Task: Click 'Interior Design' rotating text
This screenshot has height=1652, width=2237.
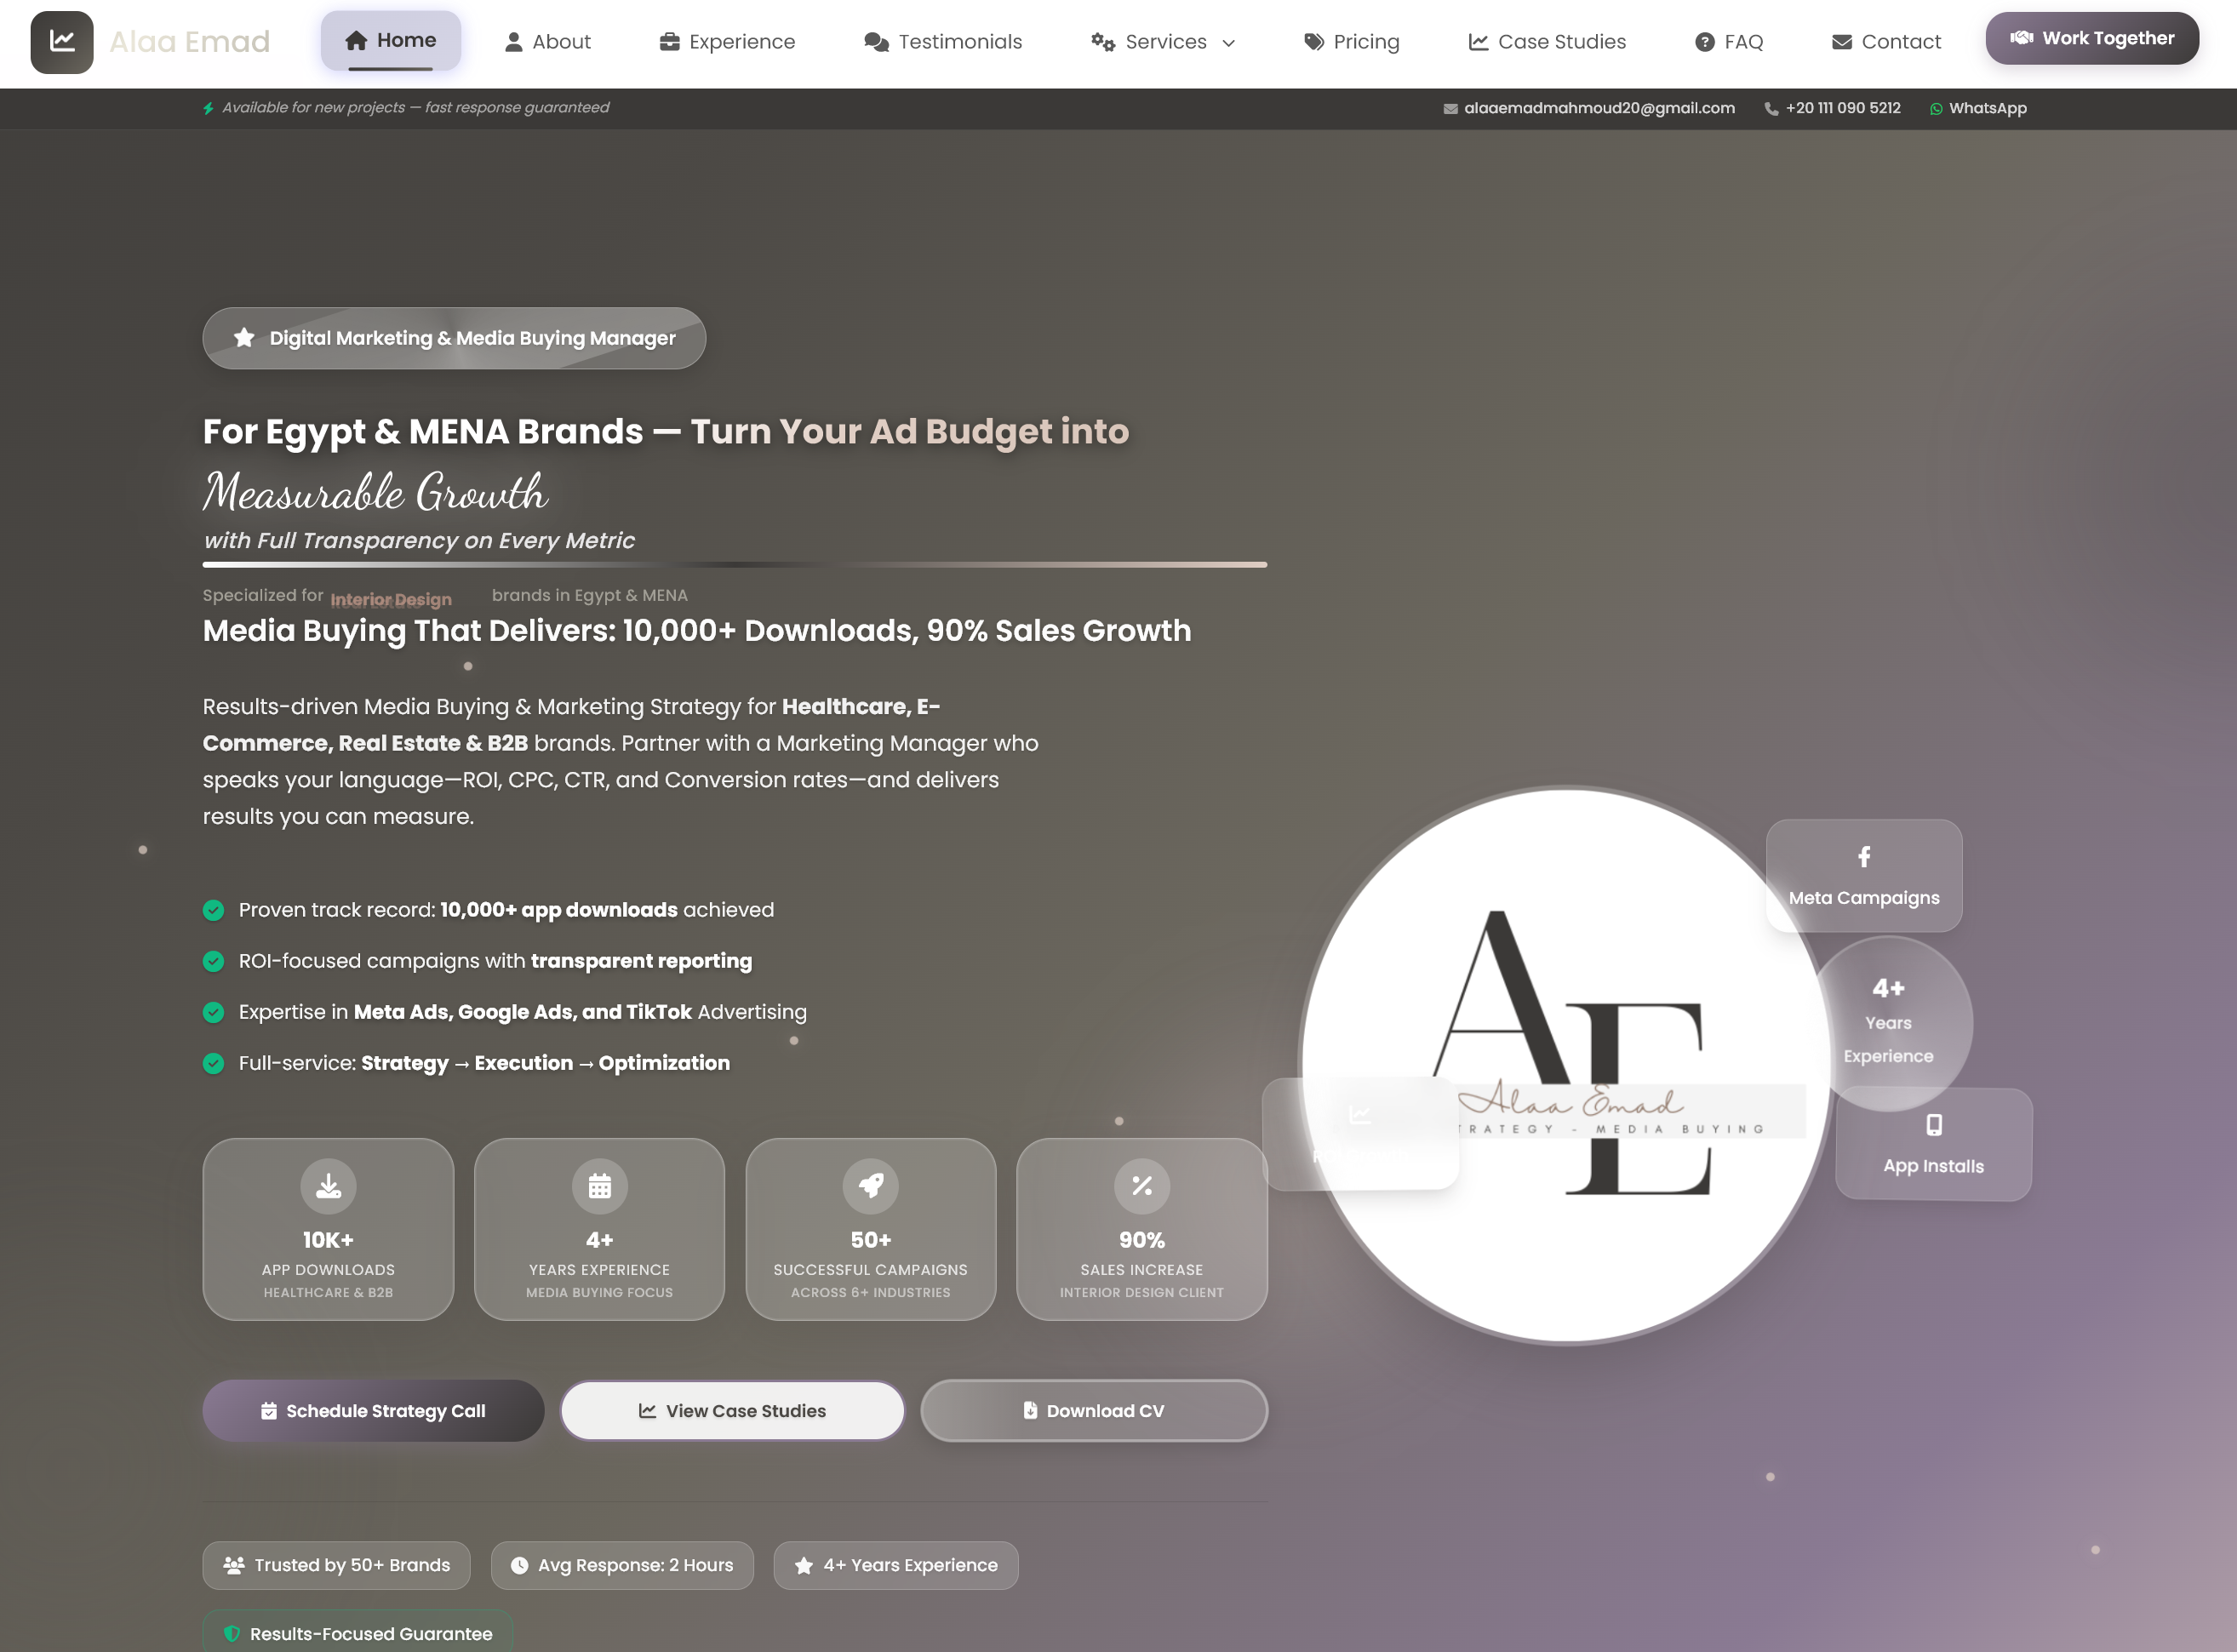Action: 391,599
